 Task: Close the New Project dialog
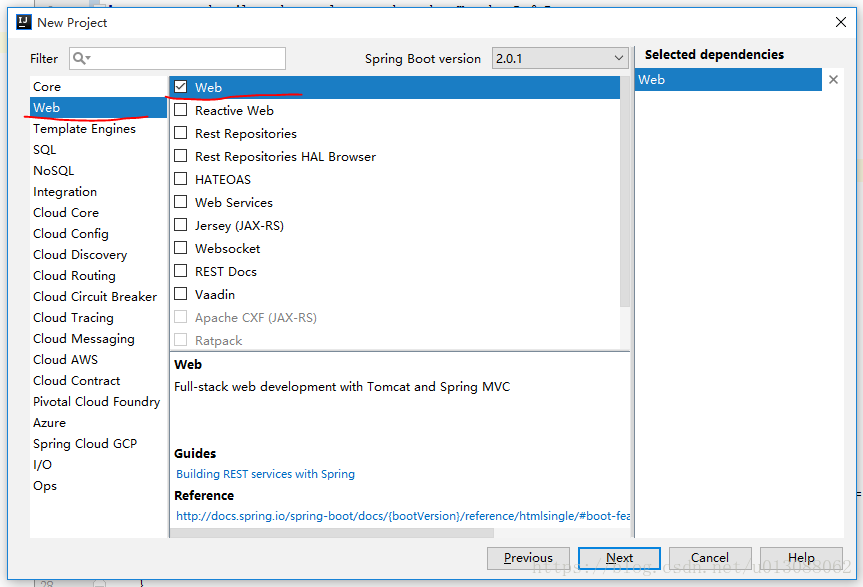click(840, 22)
